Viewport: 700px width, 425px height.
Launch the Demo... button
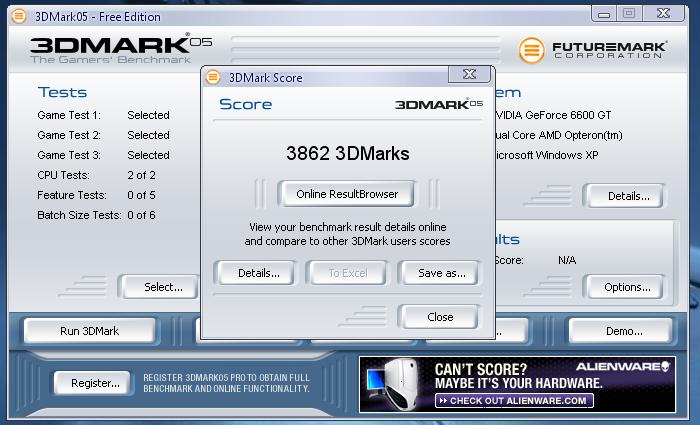click(621, 331)
